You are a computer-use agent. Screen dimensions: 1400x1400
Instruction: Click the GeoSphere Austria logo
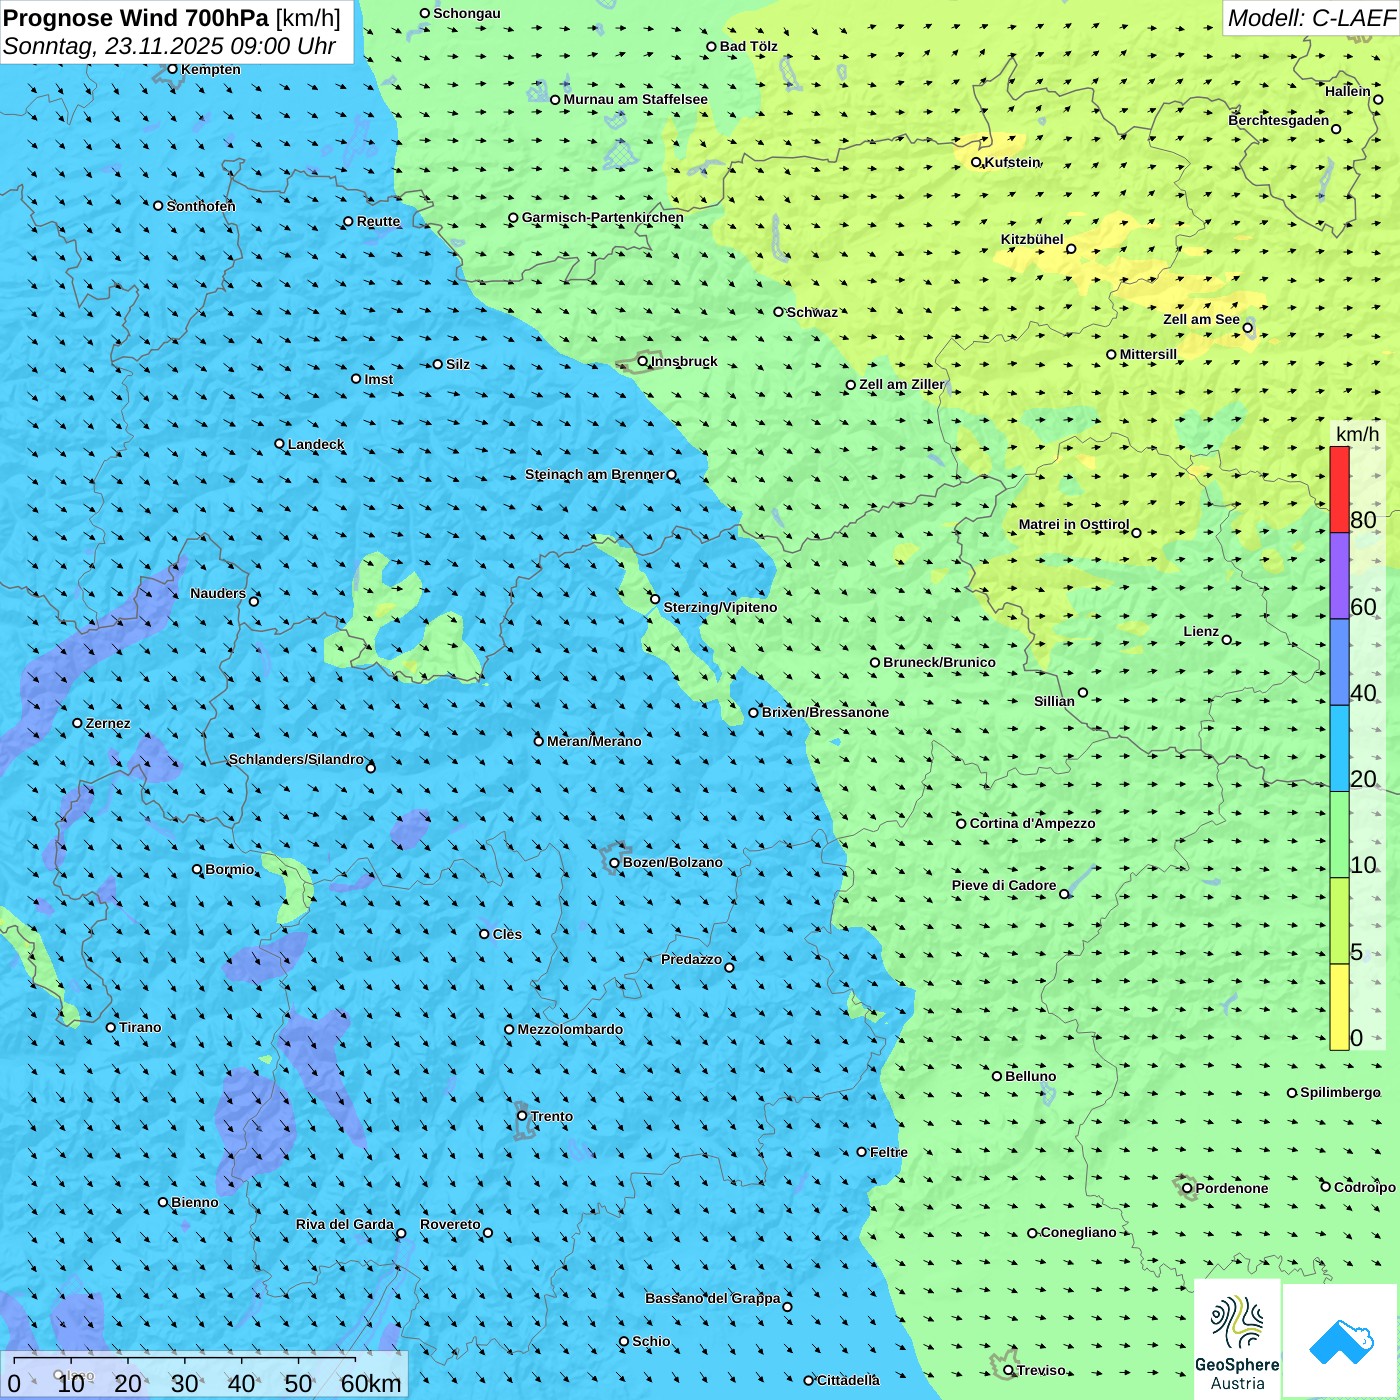click(1237, 1339)
